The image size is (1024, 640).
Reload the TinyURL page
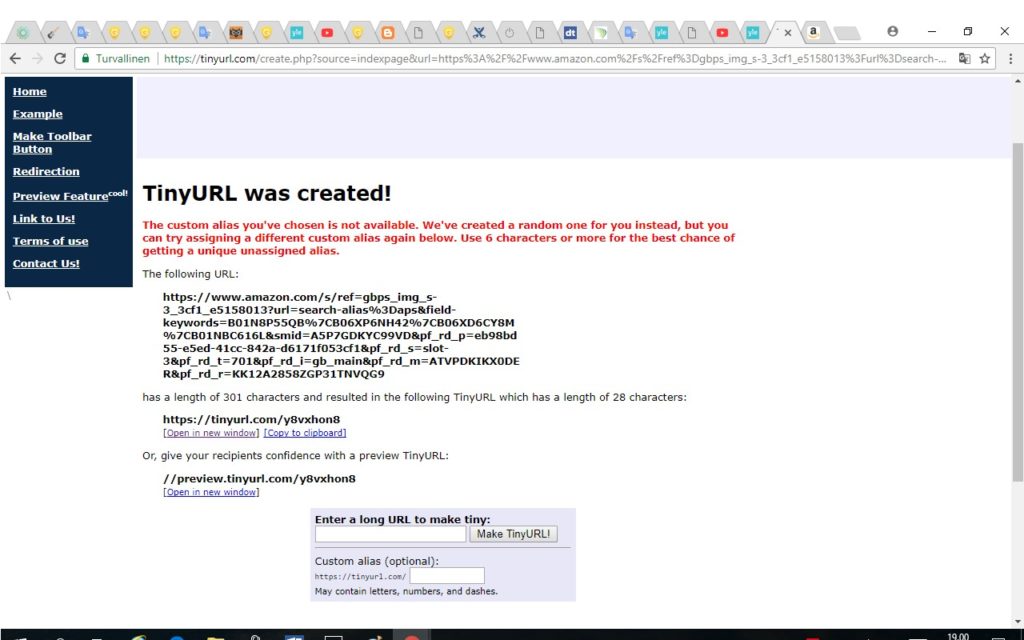pos(60,59)
